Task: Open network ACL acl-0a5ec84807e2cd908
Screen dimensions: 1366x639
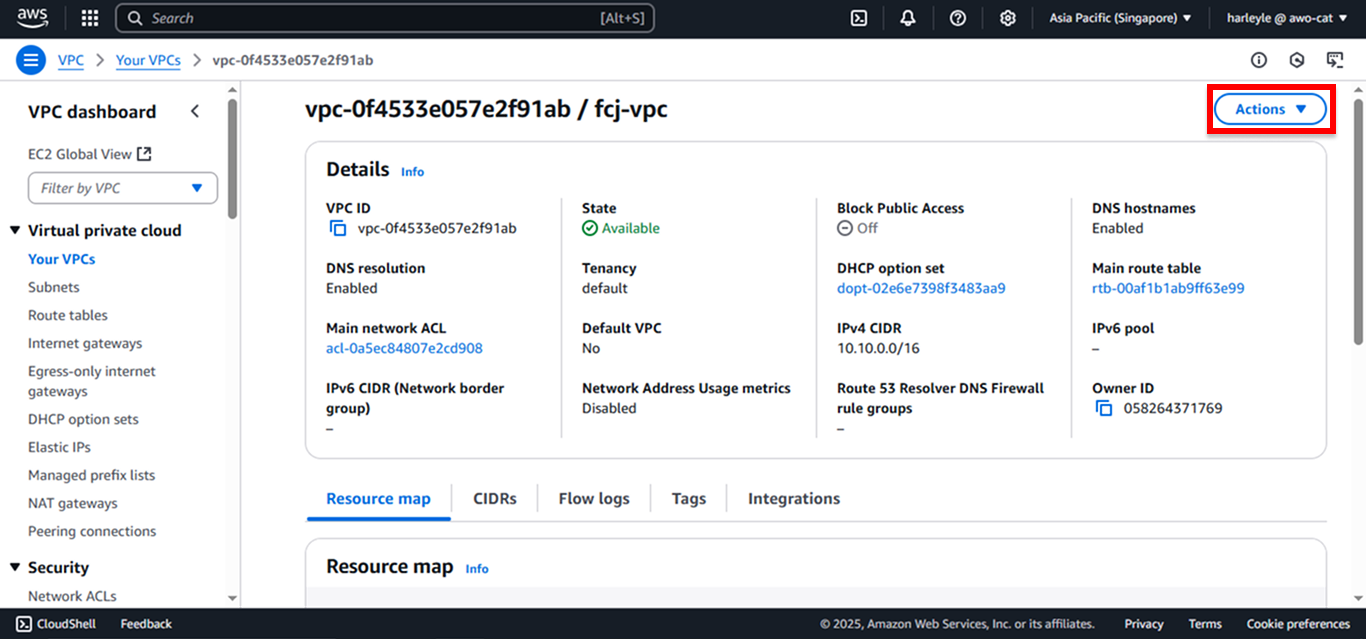Action: click(404, 348)
